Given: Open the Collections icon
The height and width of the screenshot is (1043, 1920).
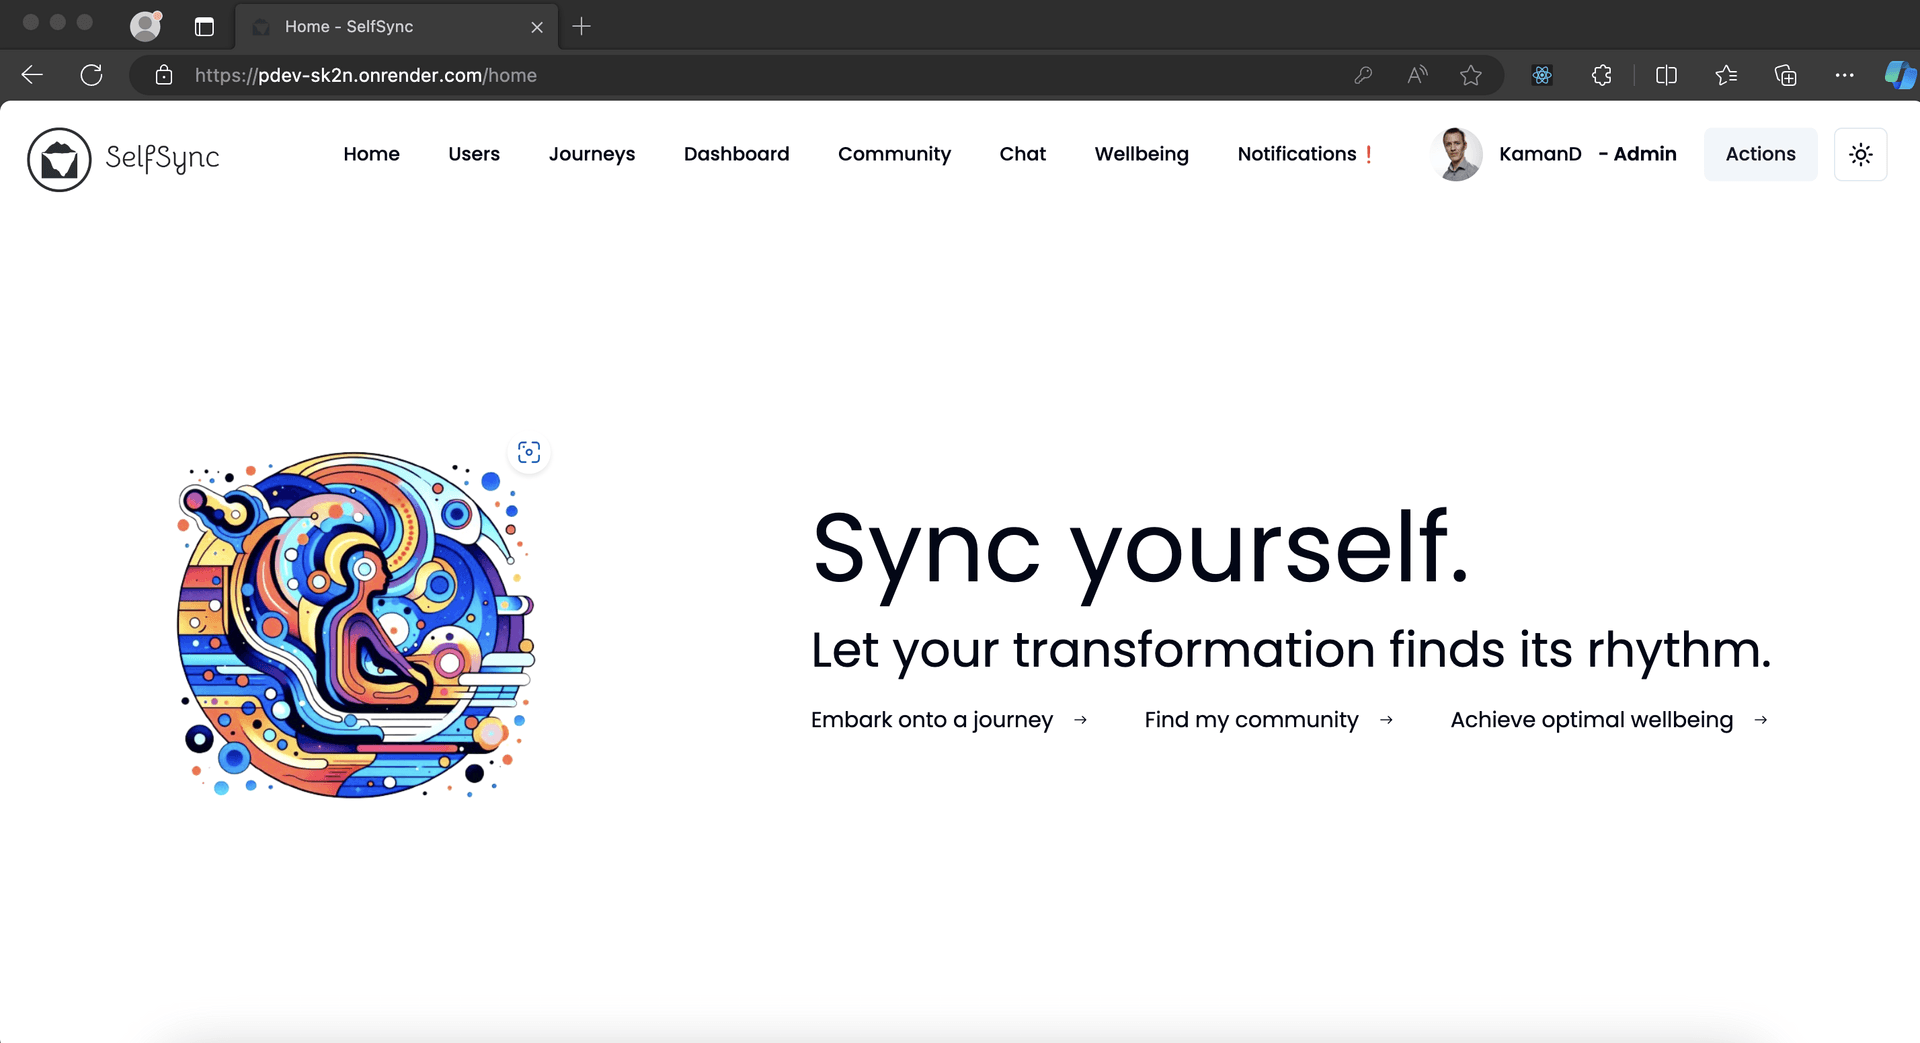Looking at the screenshot, I should tap(1786, 74).
